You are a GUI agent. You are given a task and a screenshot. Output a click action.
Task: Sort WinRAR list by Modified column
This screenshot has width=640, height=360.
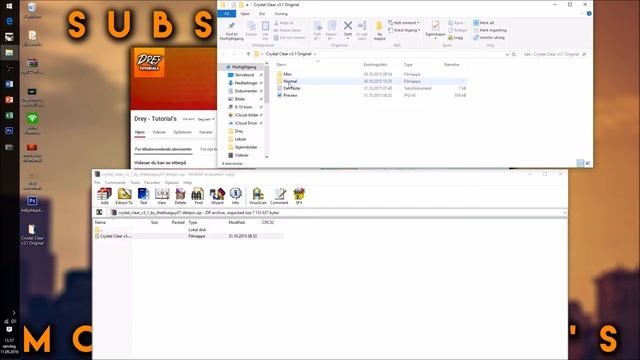(237, 222)
